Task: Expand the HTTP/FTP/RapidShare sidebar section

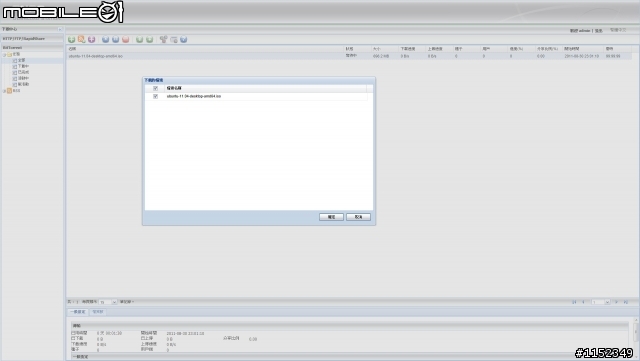Action: coord(32,38)
